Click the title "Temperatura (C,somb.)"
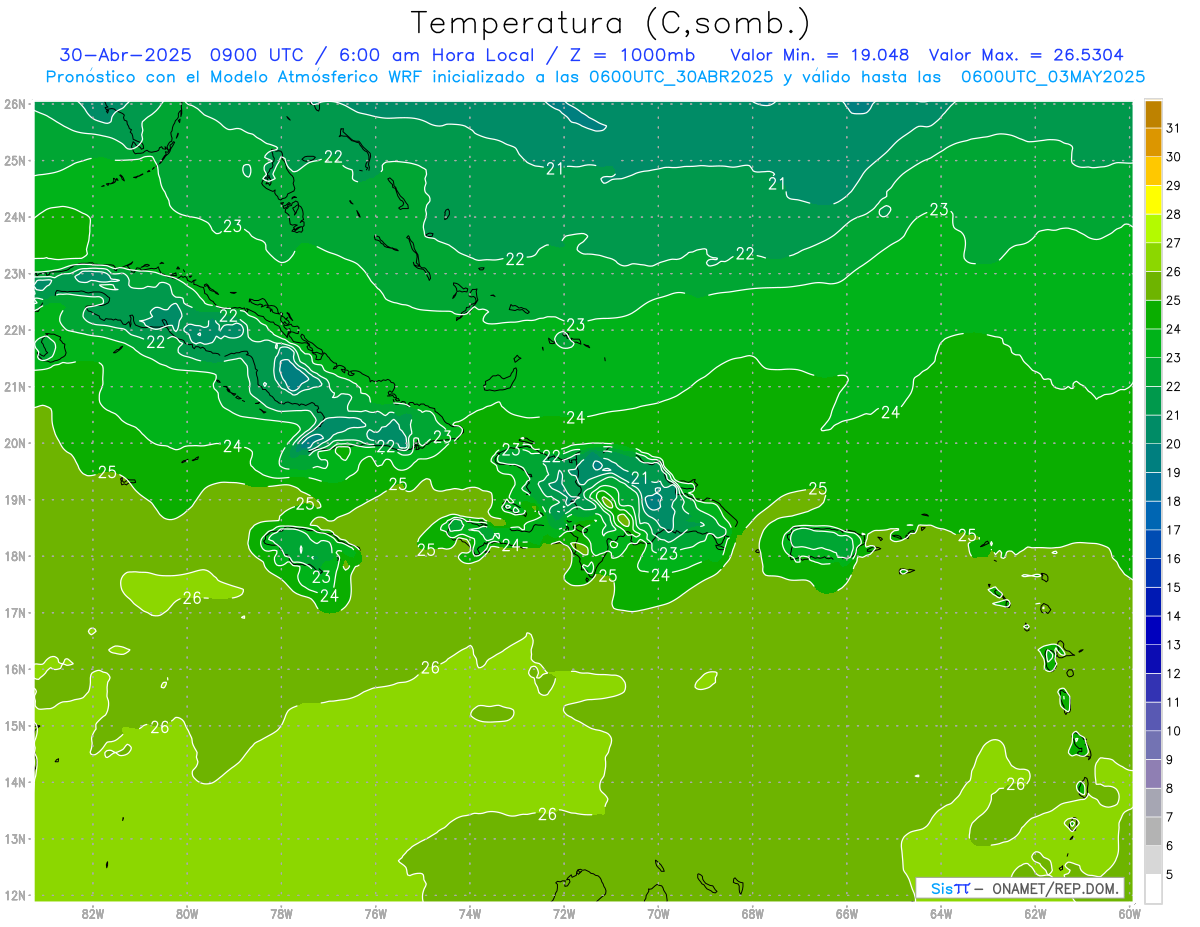Viewport: 1200px width, 927px height. (611, 24)
